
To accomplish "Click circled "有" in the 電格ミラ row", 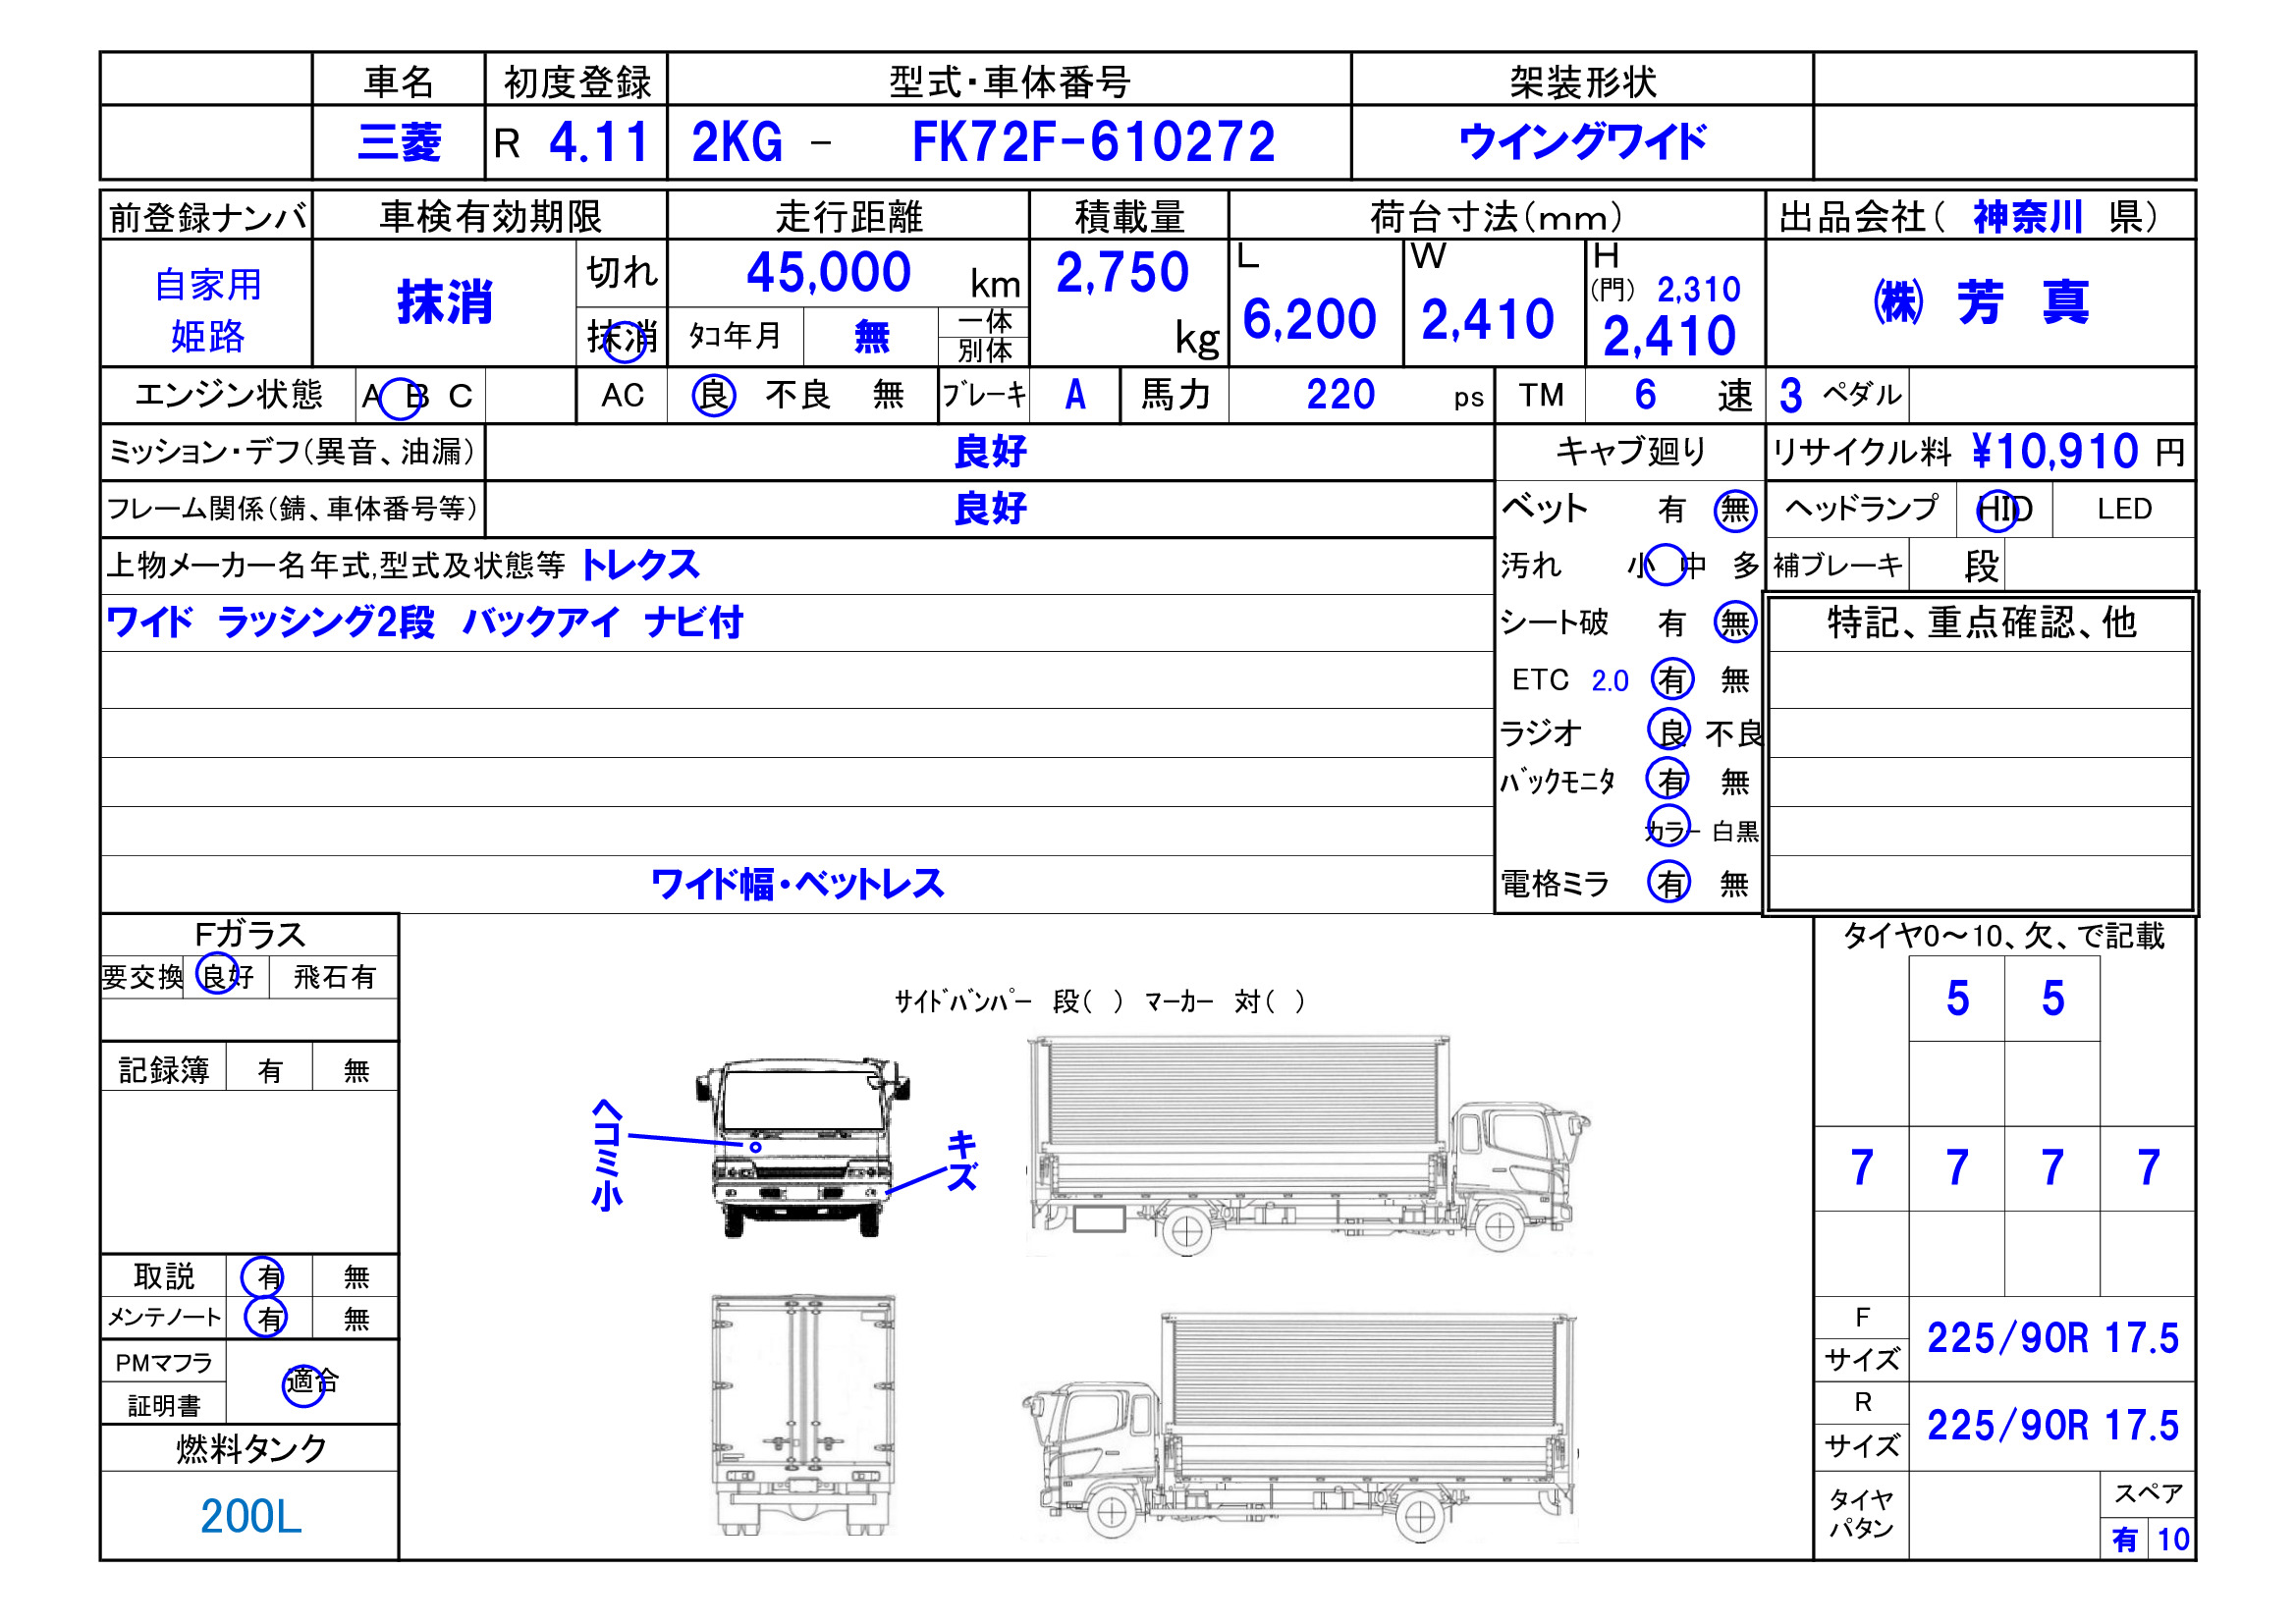I will tap(1669, 882).
